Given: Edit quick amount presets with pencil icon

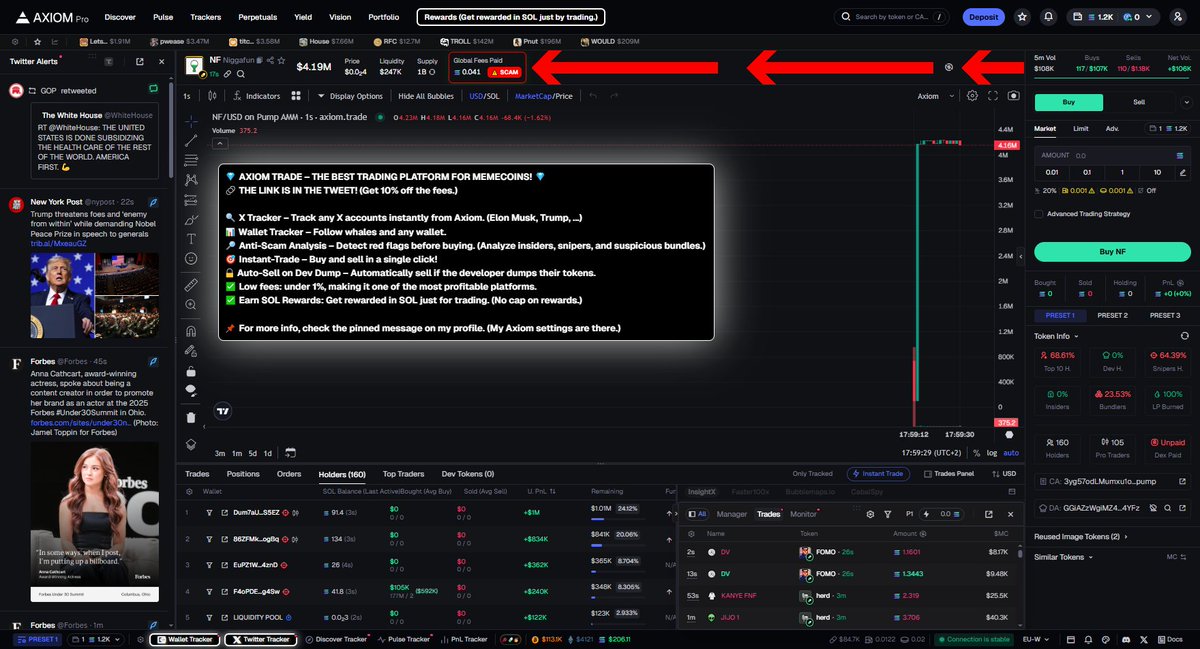Looking at the screenshot, I should click(x=1181, y=172).
